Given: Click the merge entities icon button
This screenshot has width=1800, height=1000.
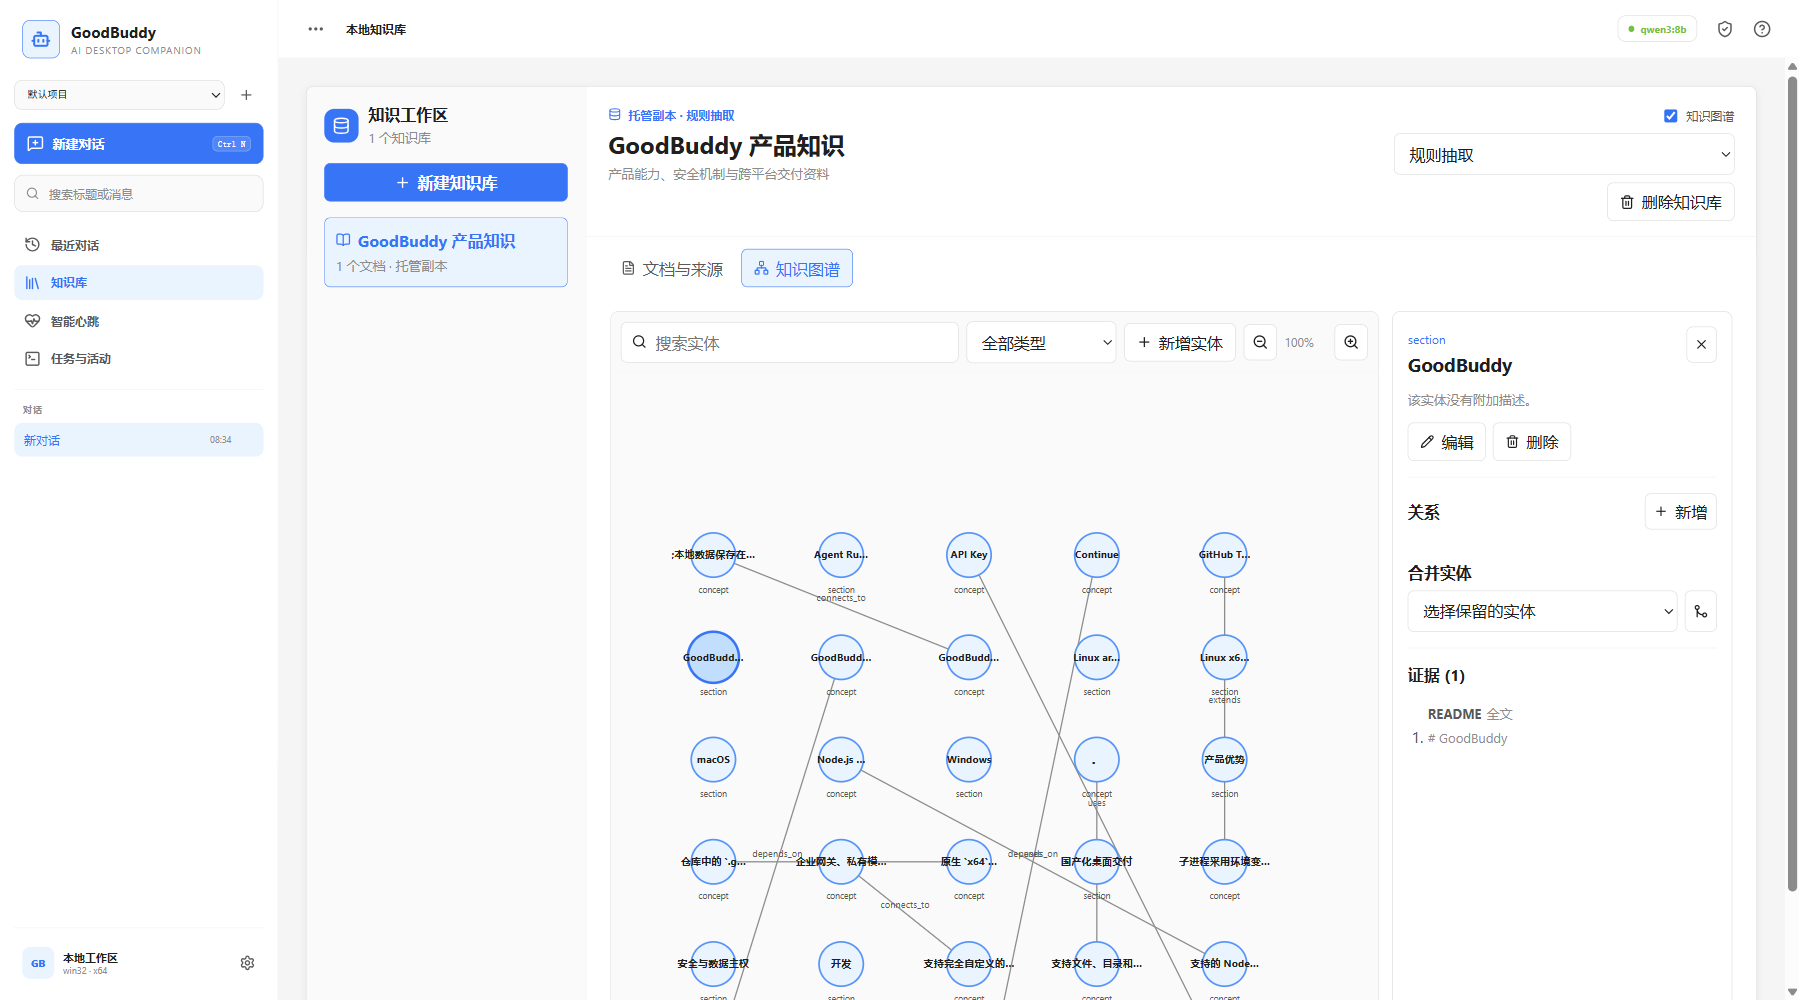Looking at the screenshot, I should (x=1701, y=612).
